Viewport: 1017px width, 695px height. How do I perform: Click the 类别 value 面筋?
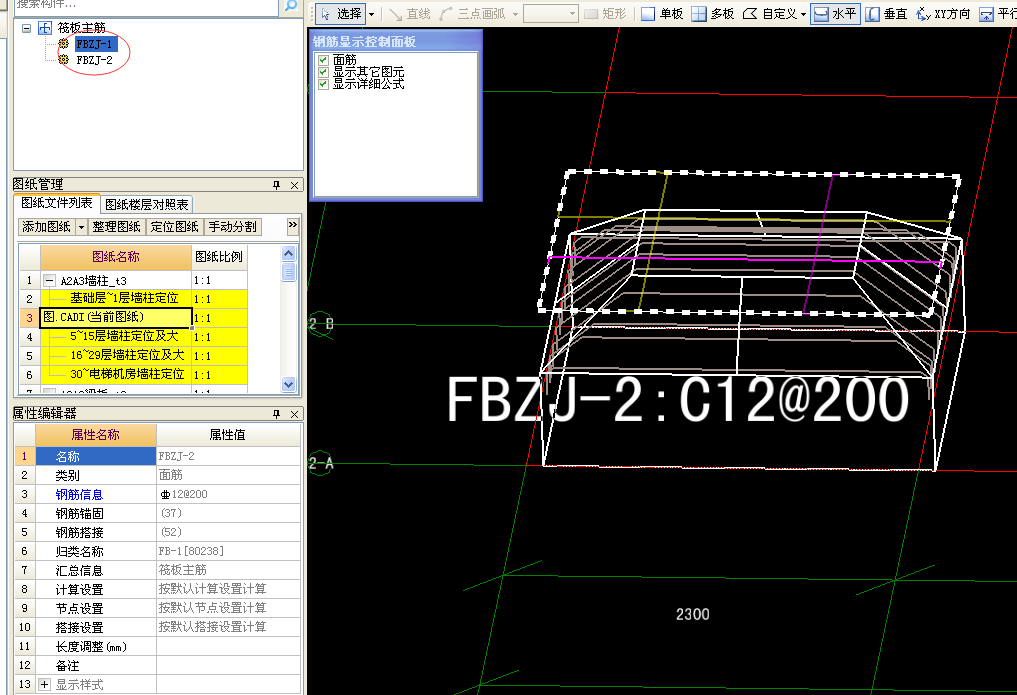228,475
